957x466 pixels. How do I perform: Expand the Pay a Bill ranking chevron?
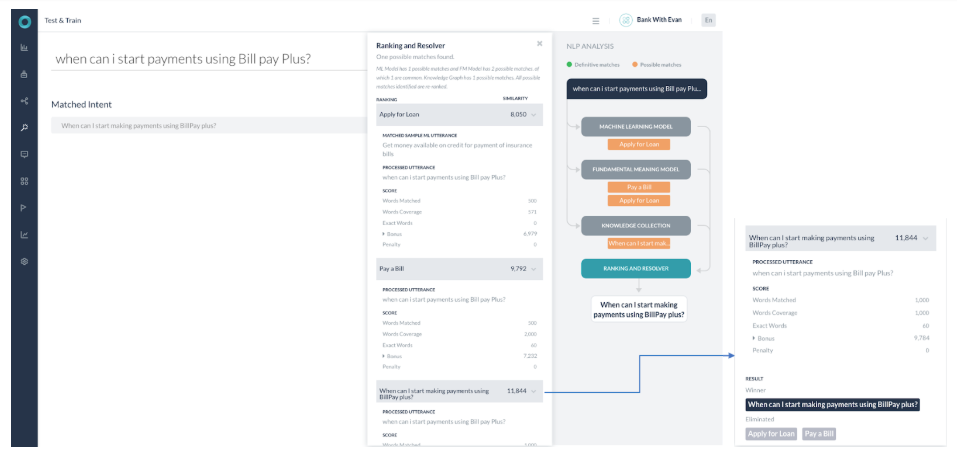tap(533, 269)
